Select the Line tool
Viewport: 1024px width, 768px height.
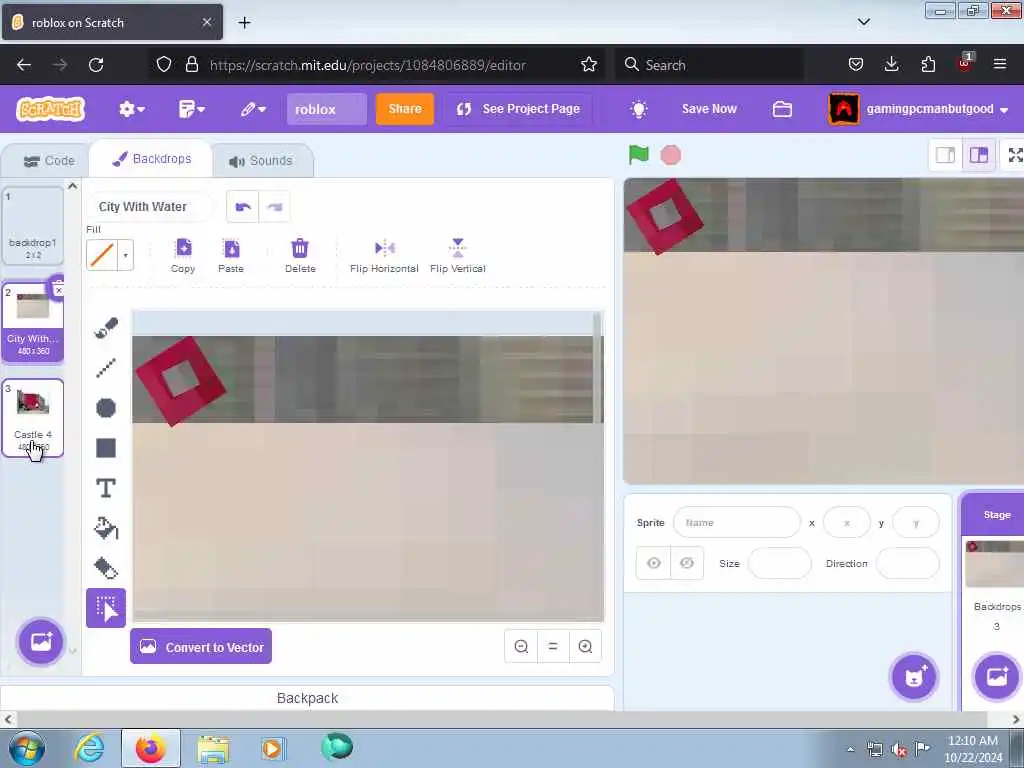[106, 368]
